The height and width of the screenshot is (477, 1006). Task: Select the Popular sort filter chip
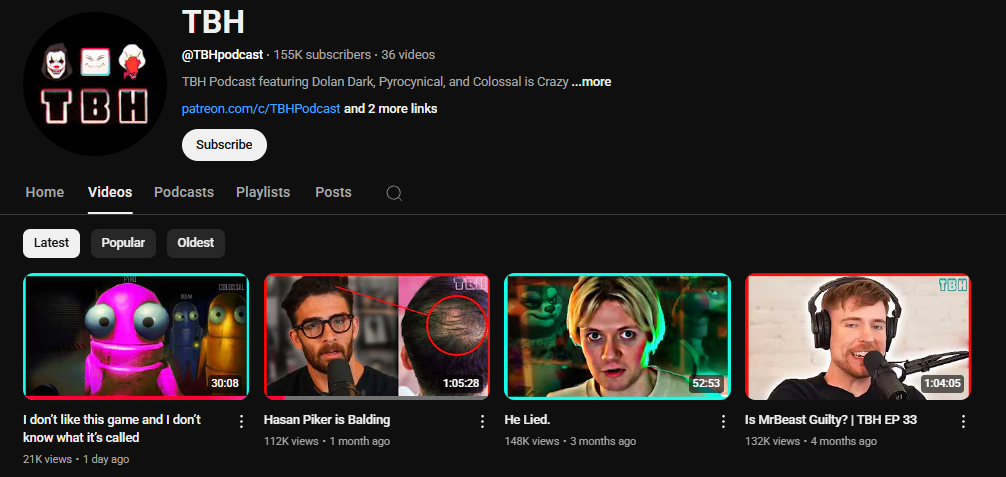123,243
